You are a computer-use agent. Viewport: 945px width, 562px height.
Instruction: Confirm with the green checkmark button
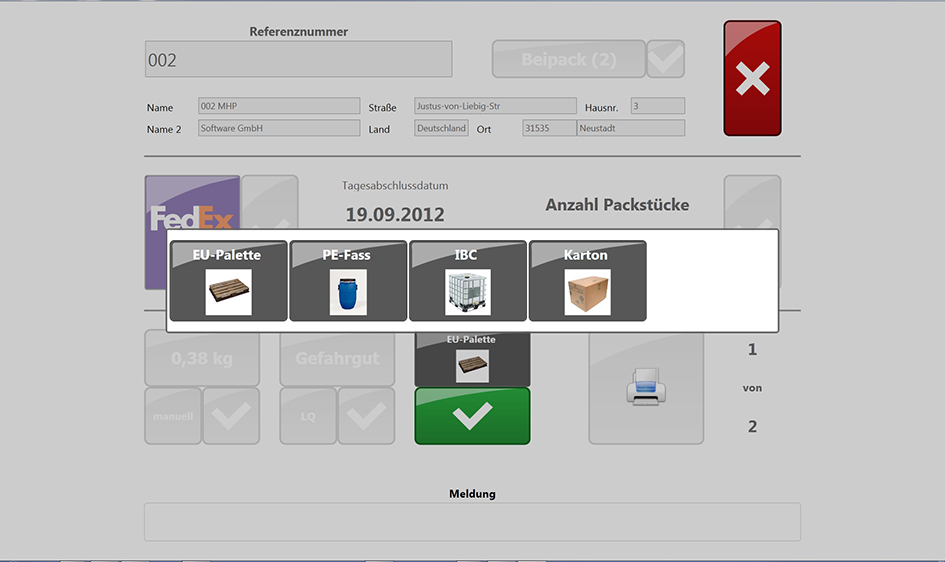(472, 416)
